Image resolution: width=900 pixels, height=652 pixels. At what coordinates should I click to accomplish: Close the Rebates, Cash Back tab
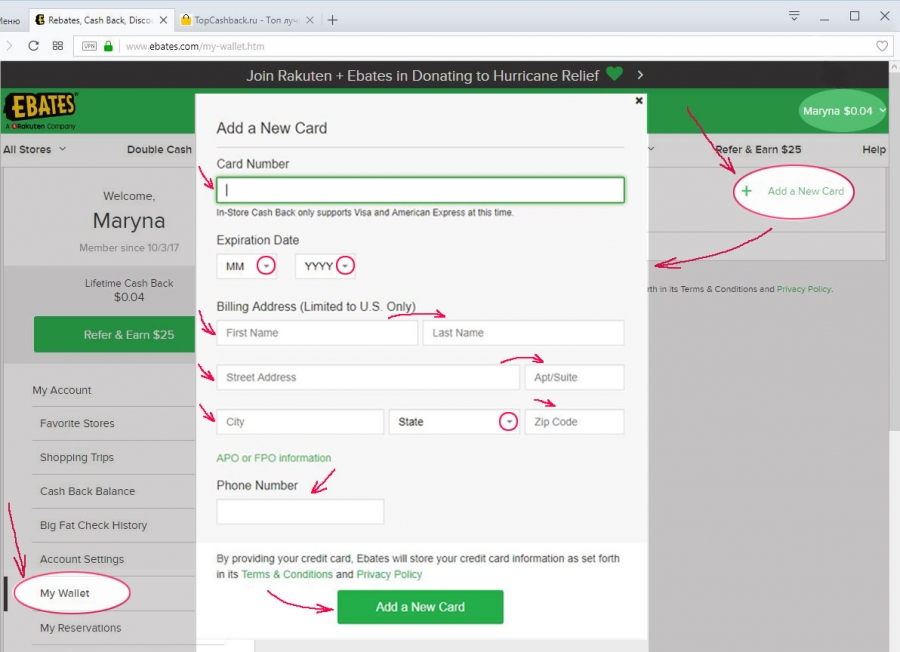tap(164, 20)
